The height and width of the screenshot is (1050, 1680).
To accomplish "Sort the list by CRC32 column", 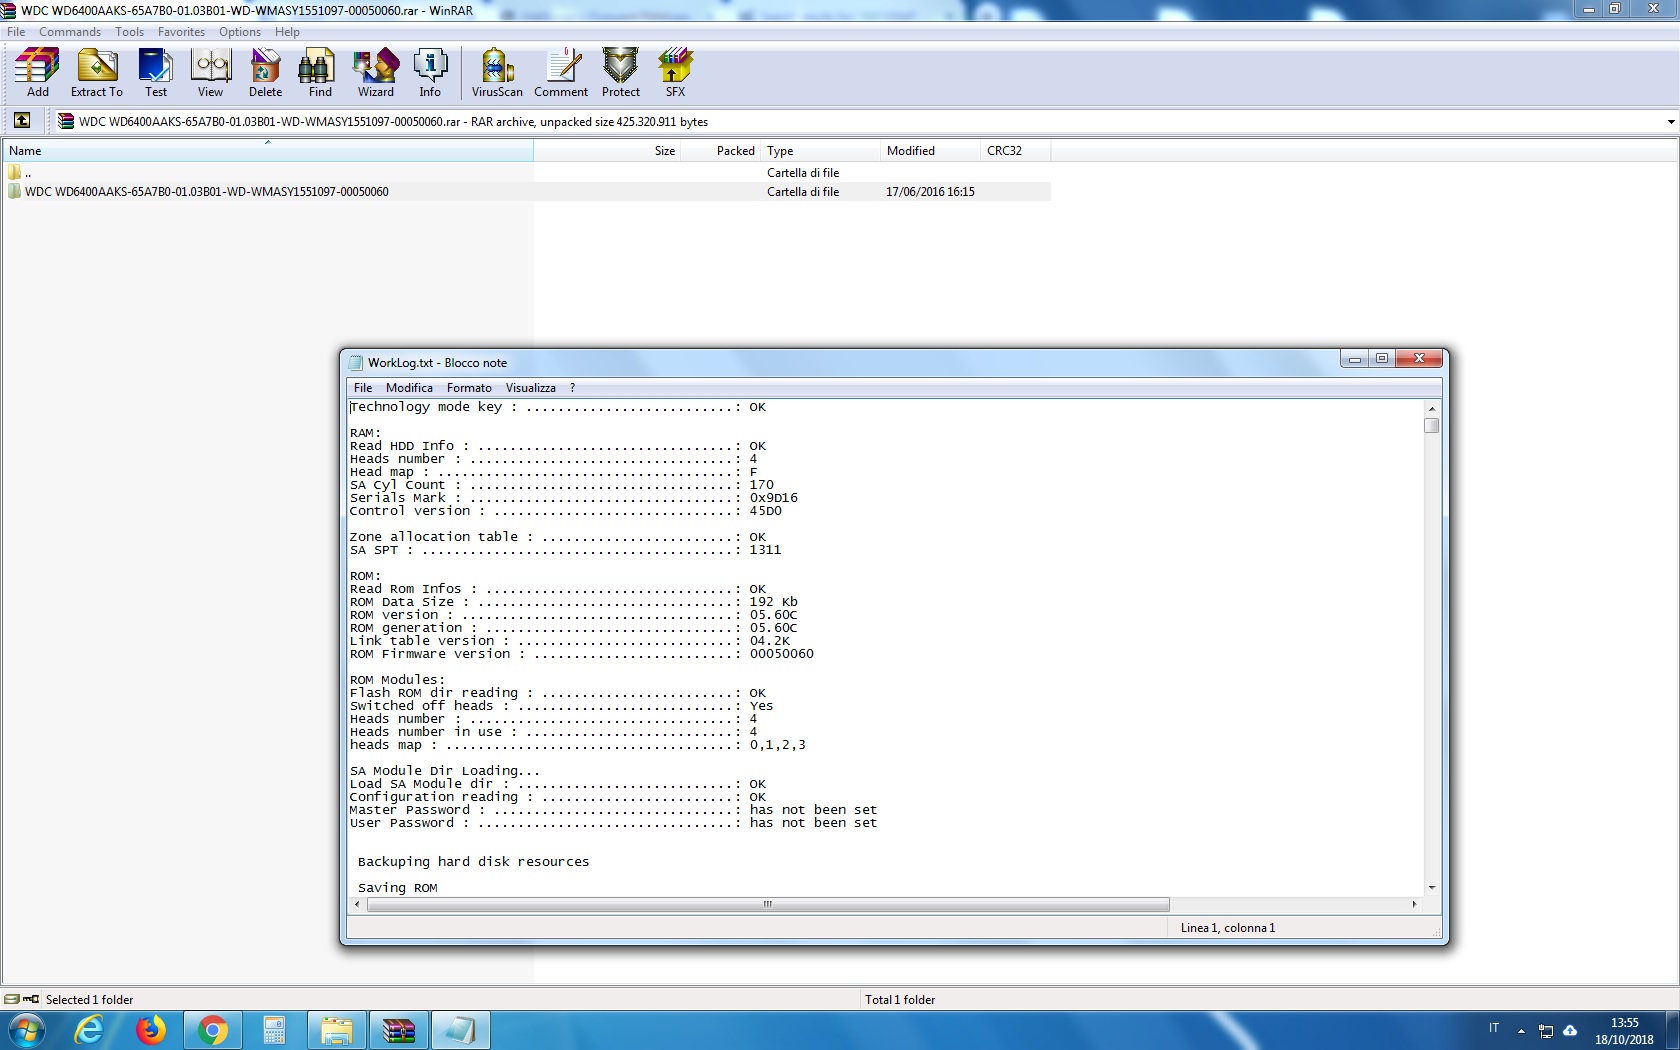I will 1015,151.
